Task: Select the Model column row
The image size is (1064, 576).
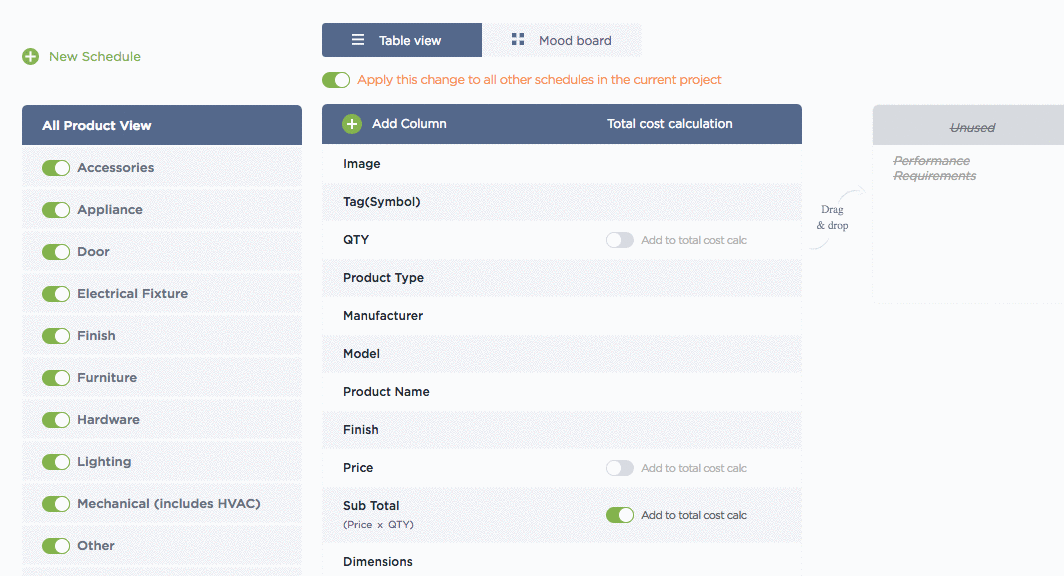Action: (562, 353)
